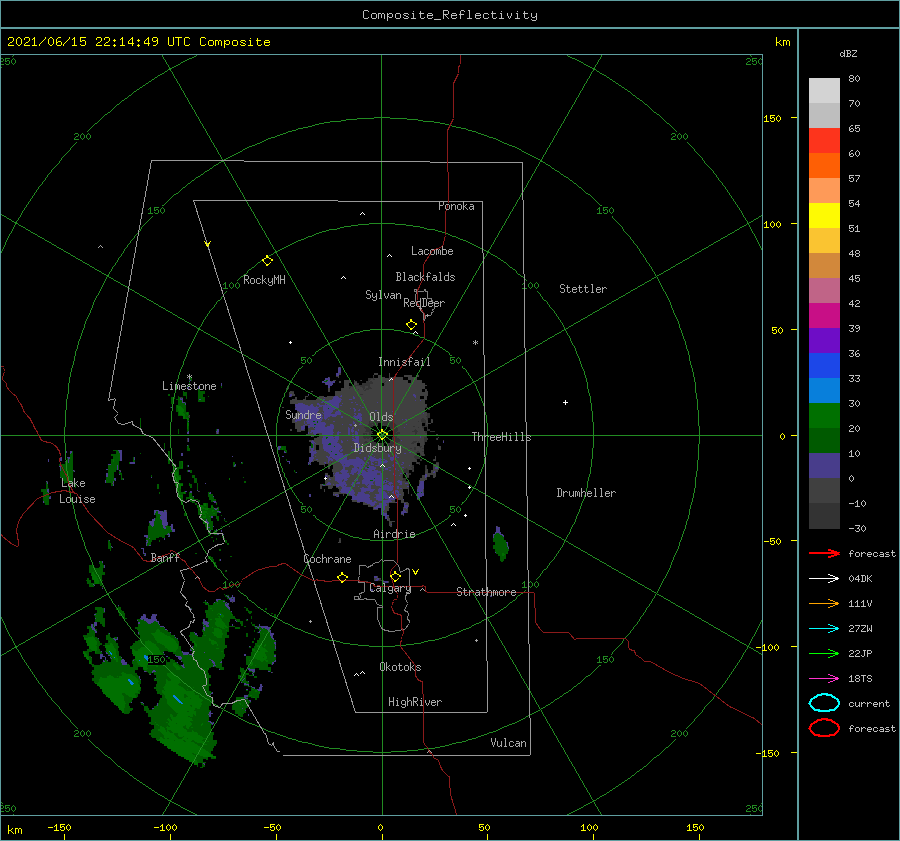Click the green echo blob north of Strathmore
This screenshot has width=900, height=841.
tap(500, 544)
